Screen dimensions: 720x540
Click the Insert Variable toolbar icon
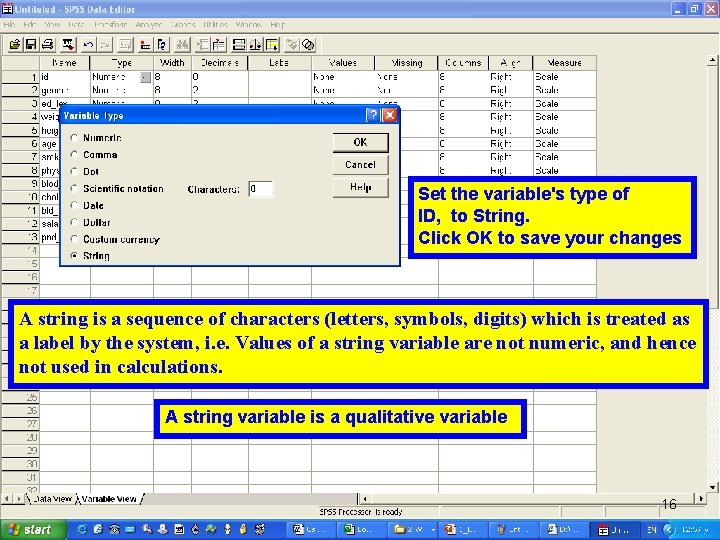tap(219, 45)
